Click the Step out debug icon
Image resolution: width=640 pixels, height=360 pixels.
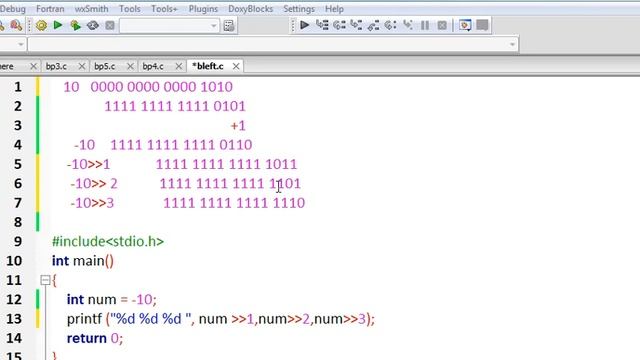pyautogui.click(x=373, y=25)
